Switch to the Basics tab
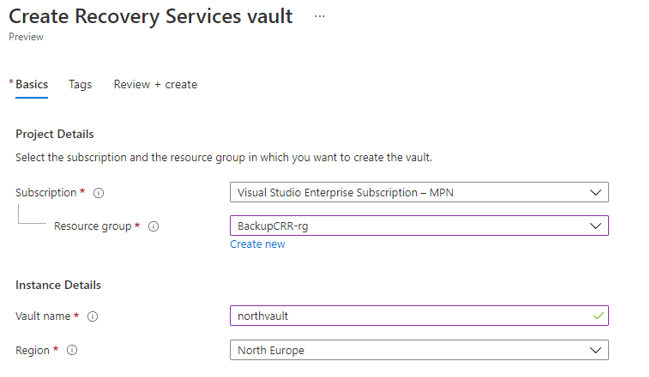Image resolution: width=649 pixels, height=377 pixels. click(x=31, y=84)
